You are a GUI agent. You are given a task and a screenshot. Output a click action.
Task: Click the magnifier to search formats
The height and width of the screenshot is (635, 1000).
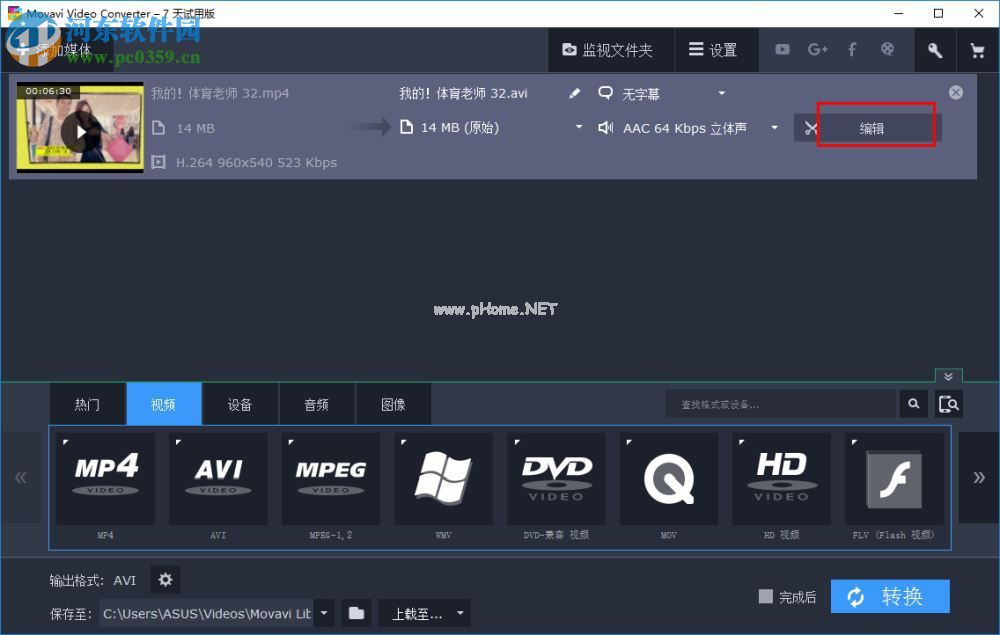tap(913, 403)
